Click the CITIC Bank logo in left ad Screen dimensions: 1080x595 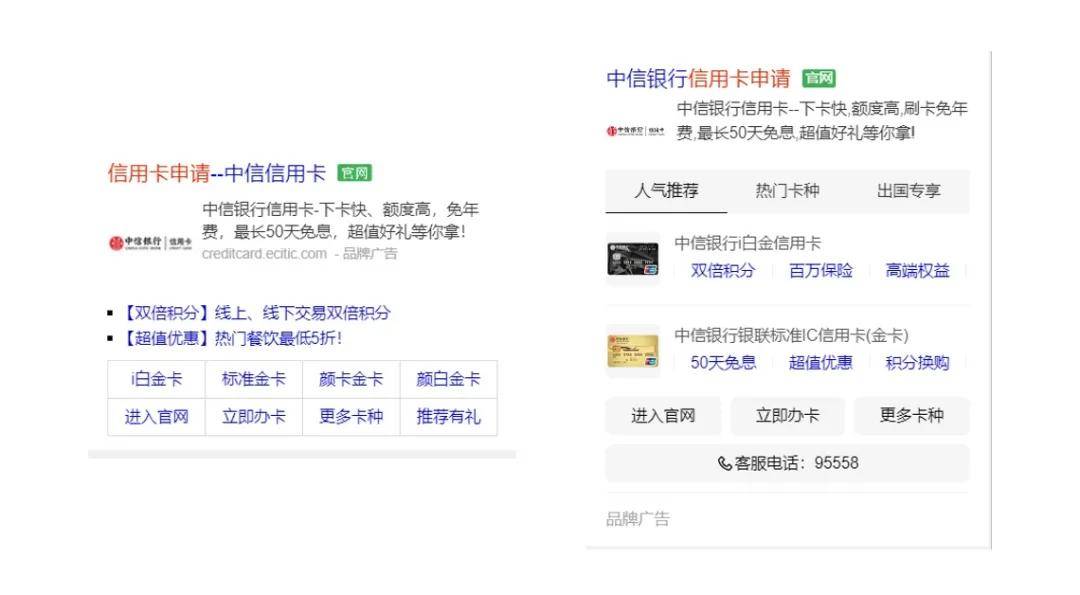click(150, 242)
